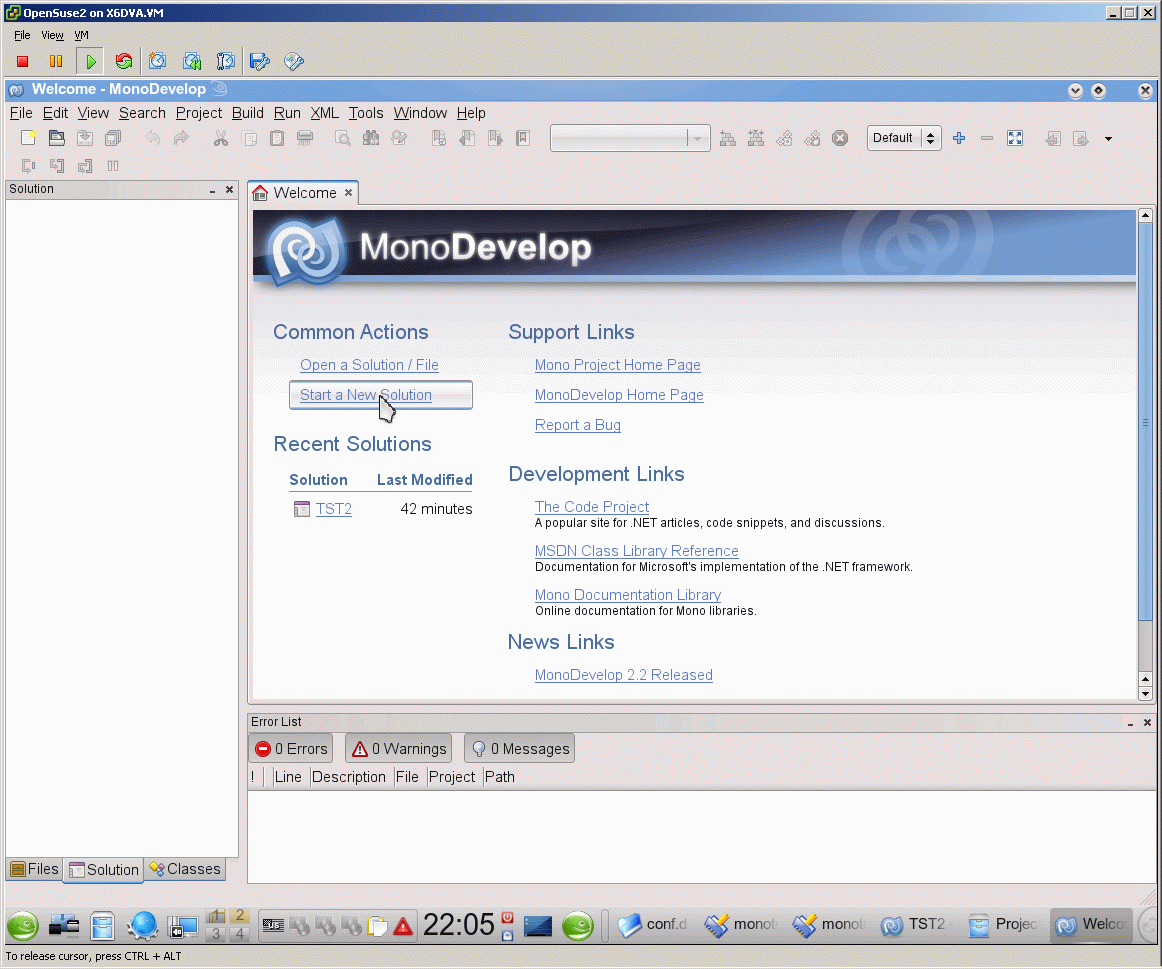Click the New File toolbar icon
This screenshot has width=1162, height=969.
pyautogui.click(x=29, y=138)
